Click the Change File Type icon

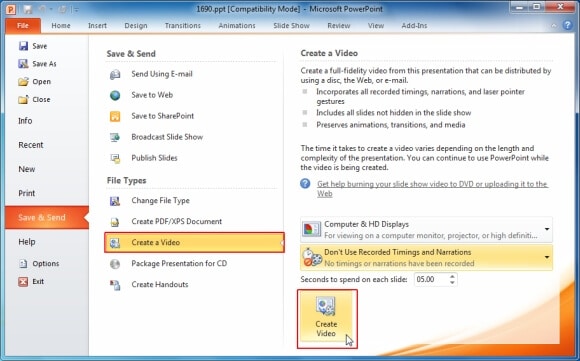(x=115, y=201)
